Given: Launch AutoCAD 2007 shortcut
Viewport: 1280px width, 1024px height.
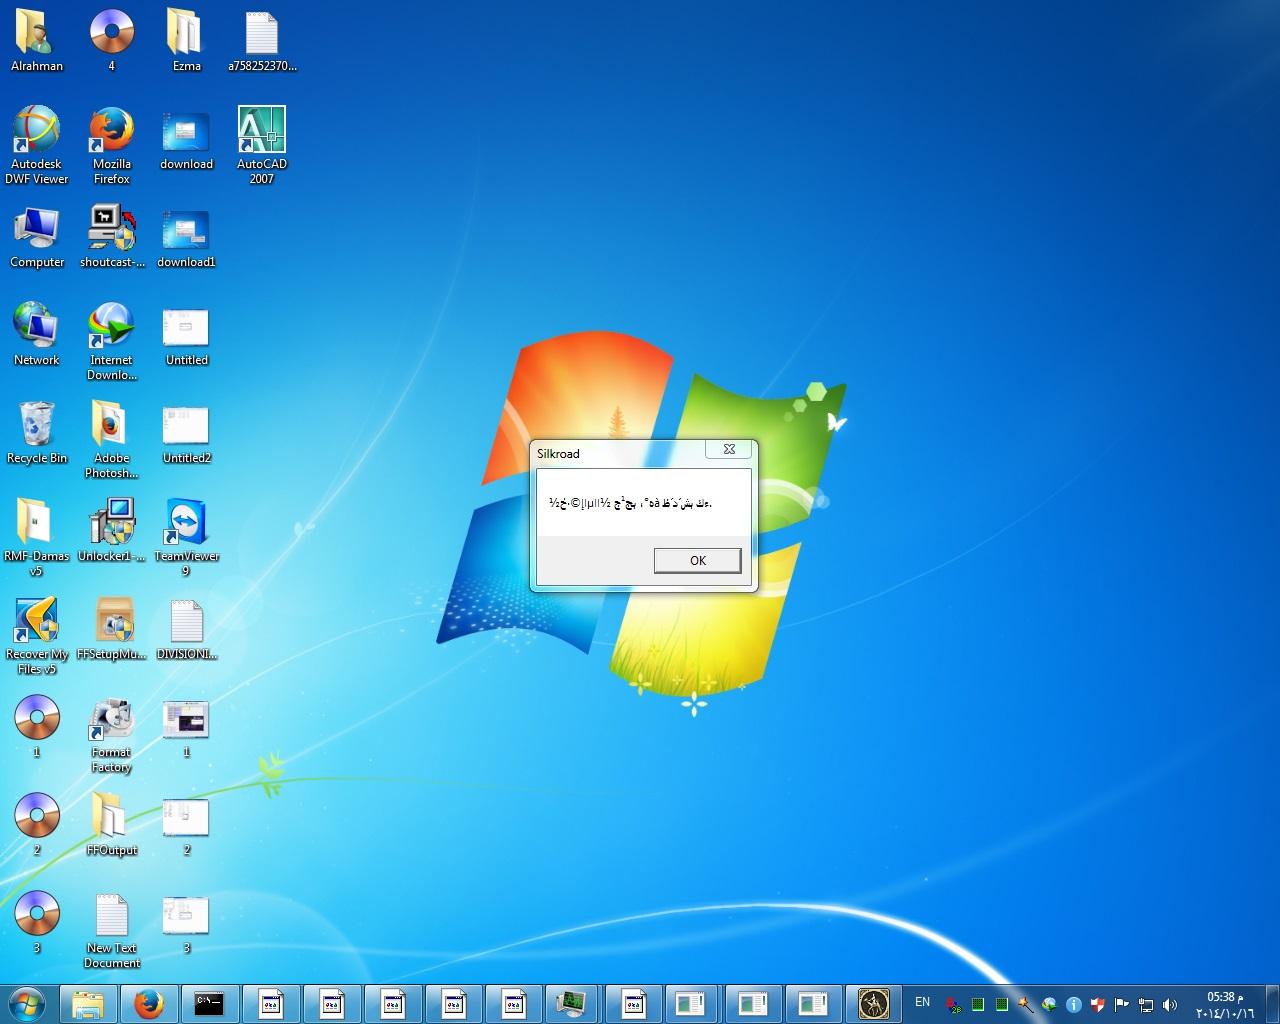Looking at the screenshot, I should point(262,146).
